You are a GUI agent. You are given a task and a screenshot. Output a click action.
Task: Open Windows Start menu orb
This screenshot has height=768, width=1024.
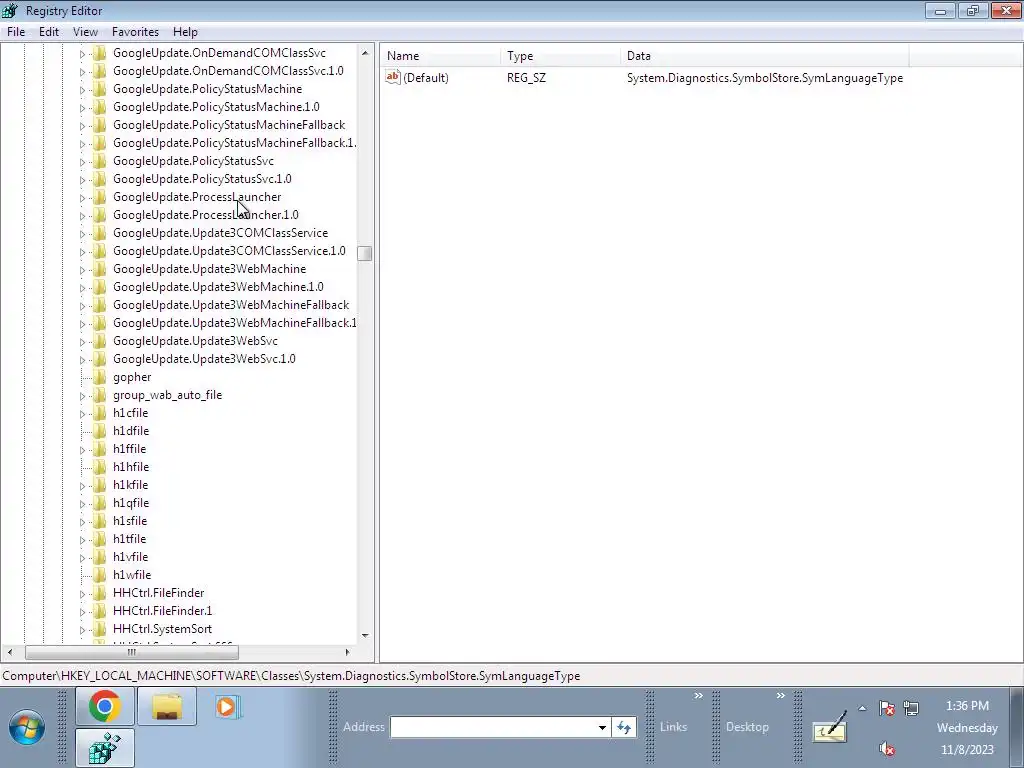(27, 728)
